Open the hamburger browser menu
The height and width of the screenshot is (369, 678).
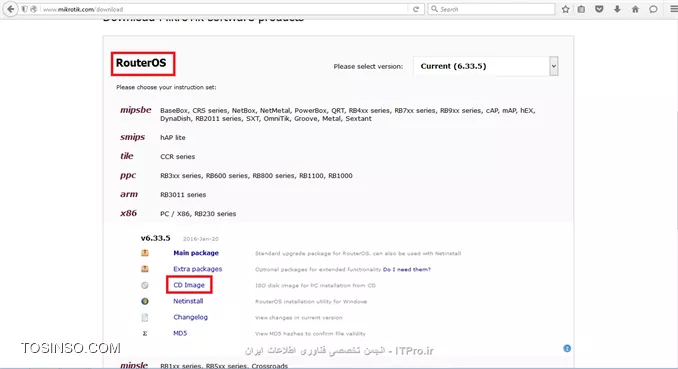[674, 9]
